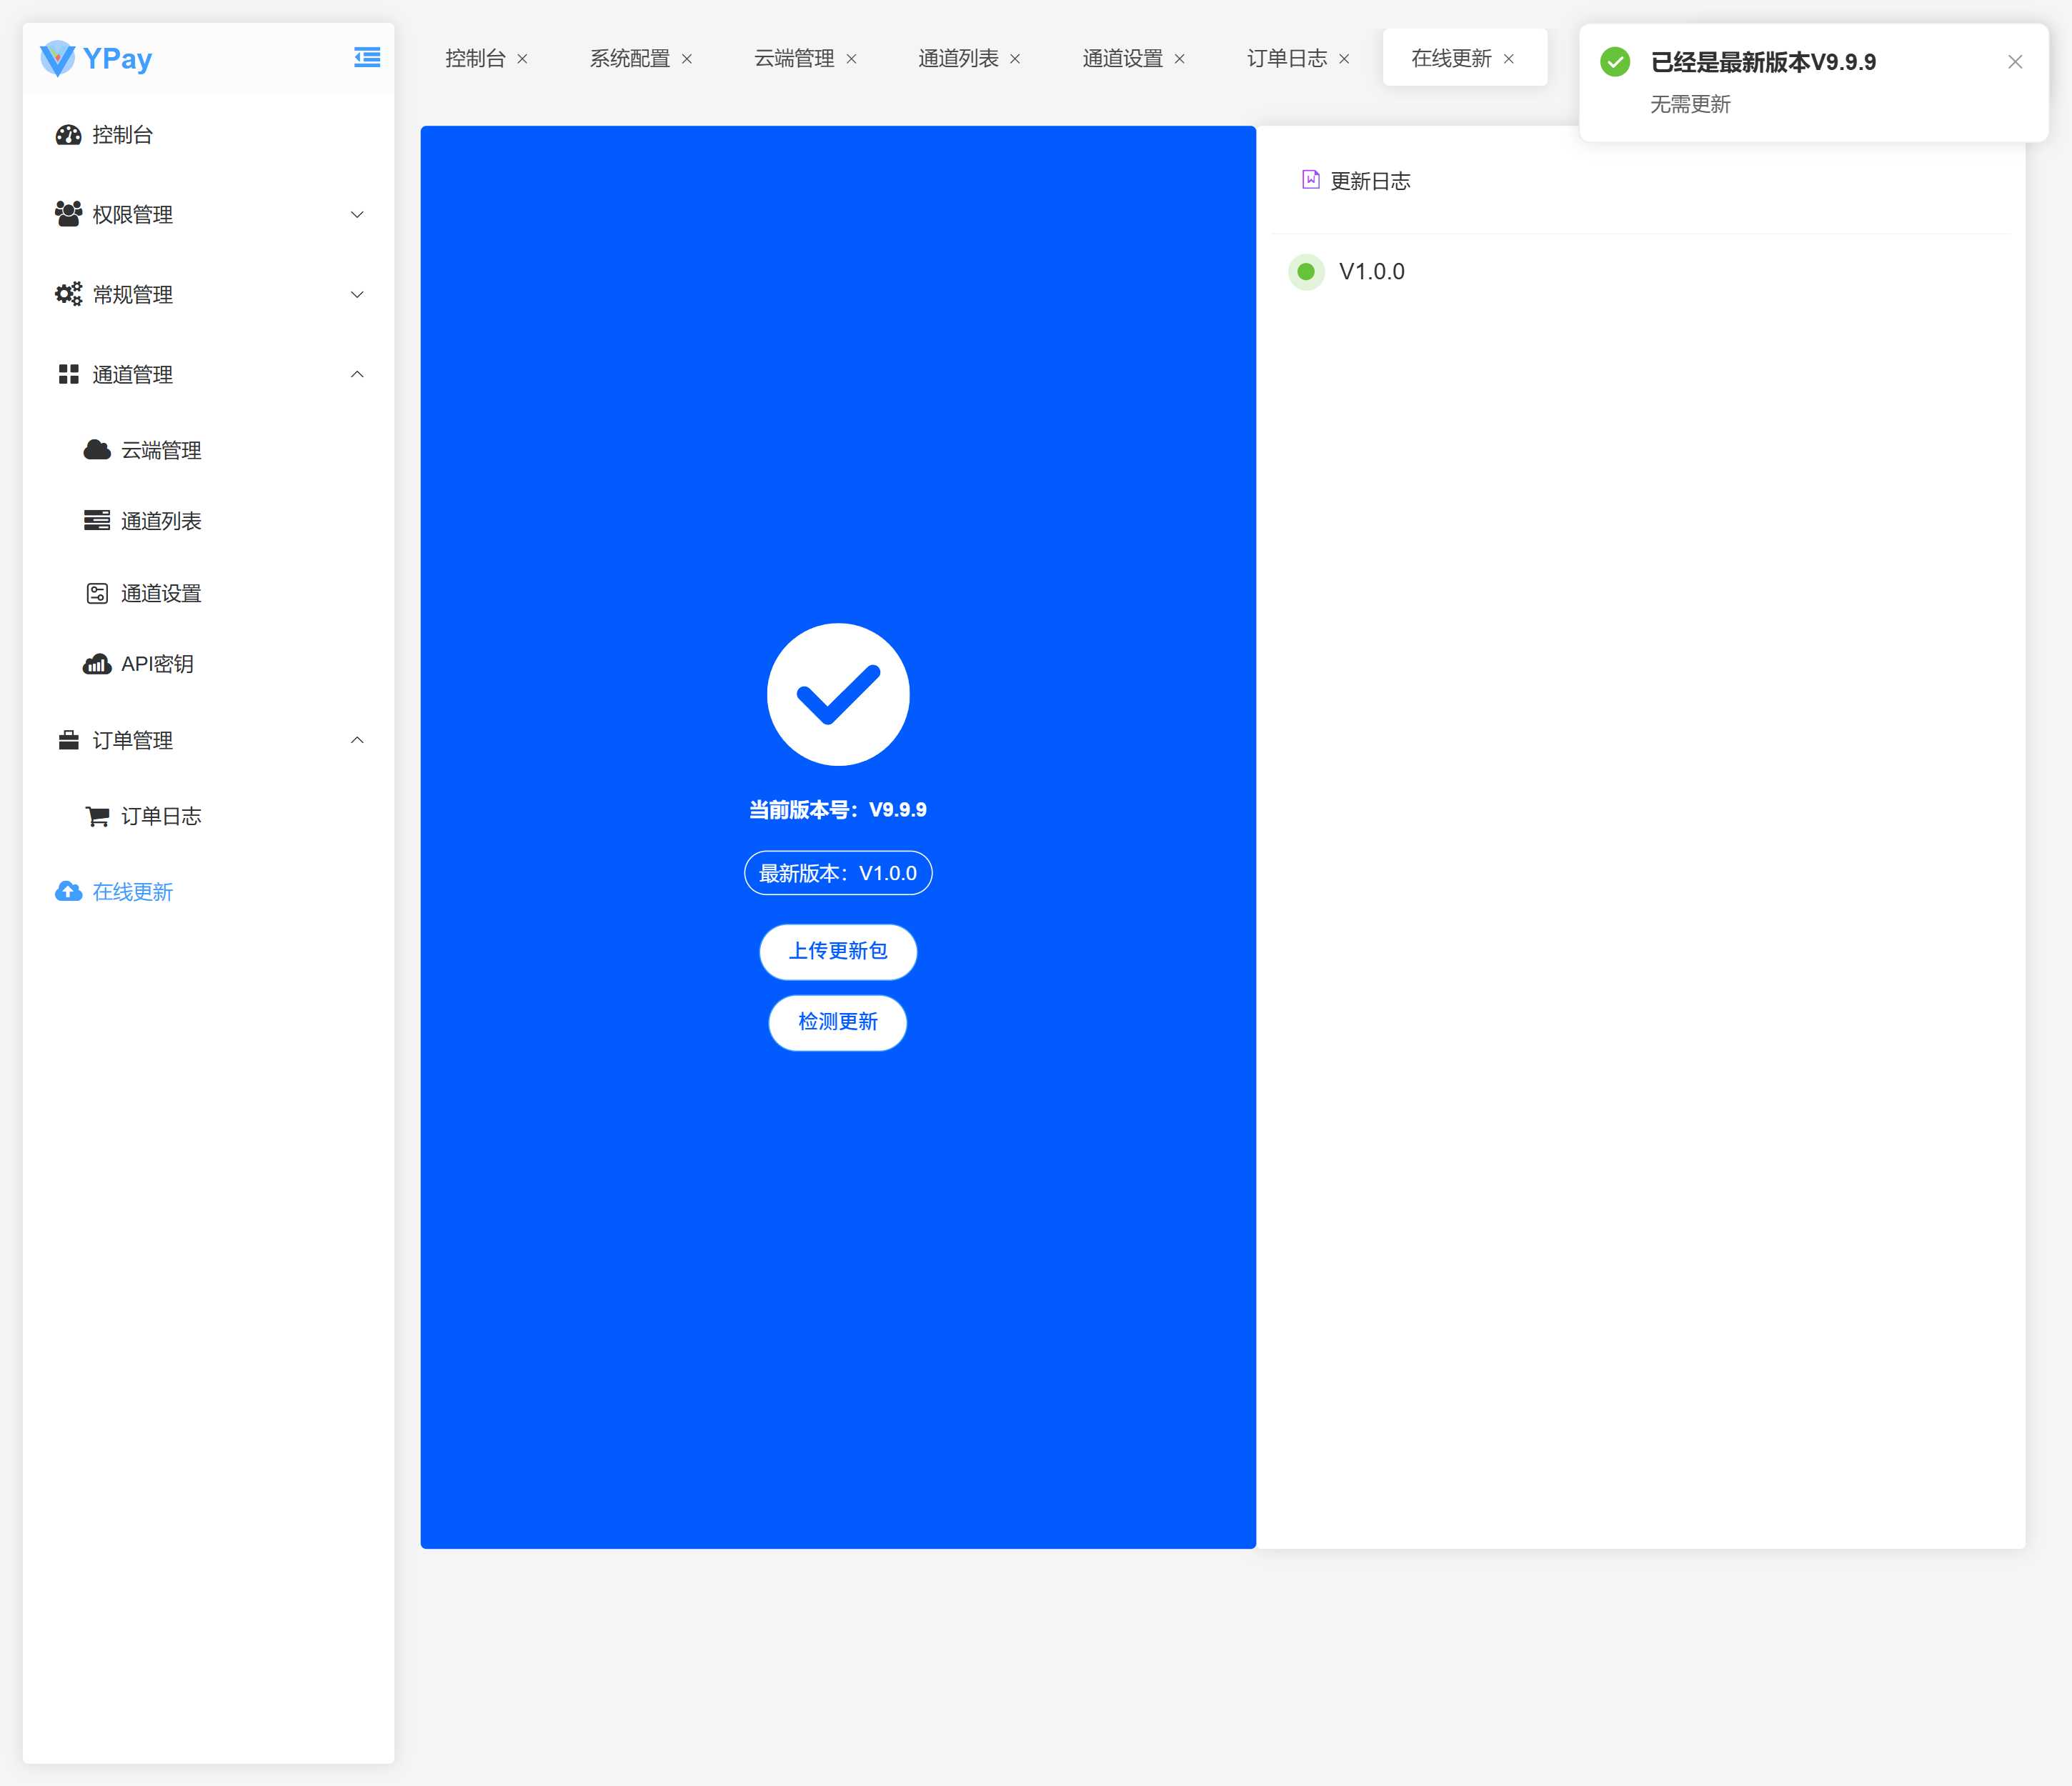The image size is (2072, 1786).
Task: Dismiss the 已经是最新版本 notification
Action: click(2015, 62)
